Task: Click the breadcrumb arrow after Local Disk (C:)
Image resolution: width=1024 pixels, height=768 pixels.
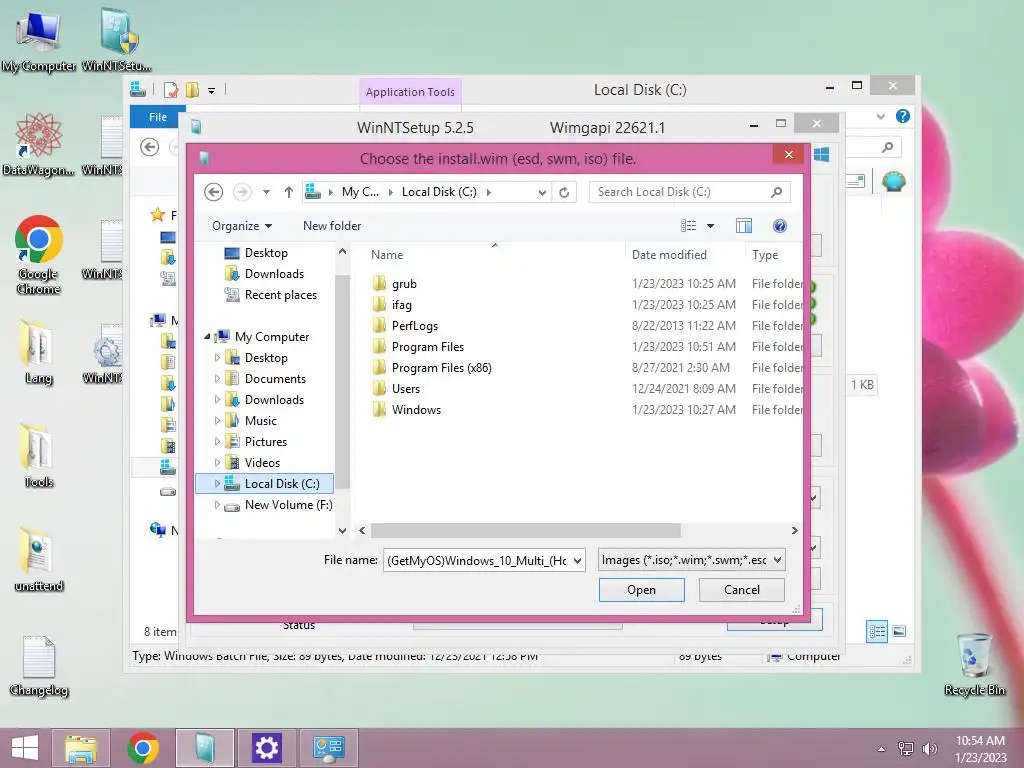Action: click(x=488, y=192)
